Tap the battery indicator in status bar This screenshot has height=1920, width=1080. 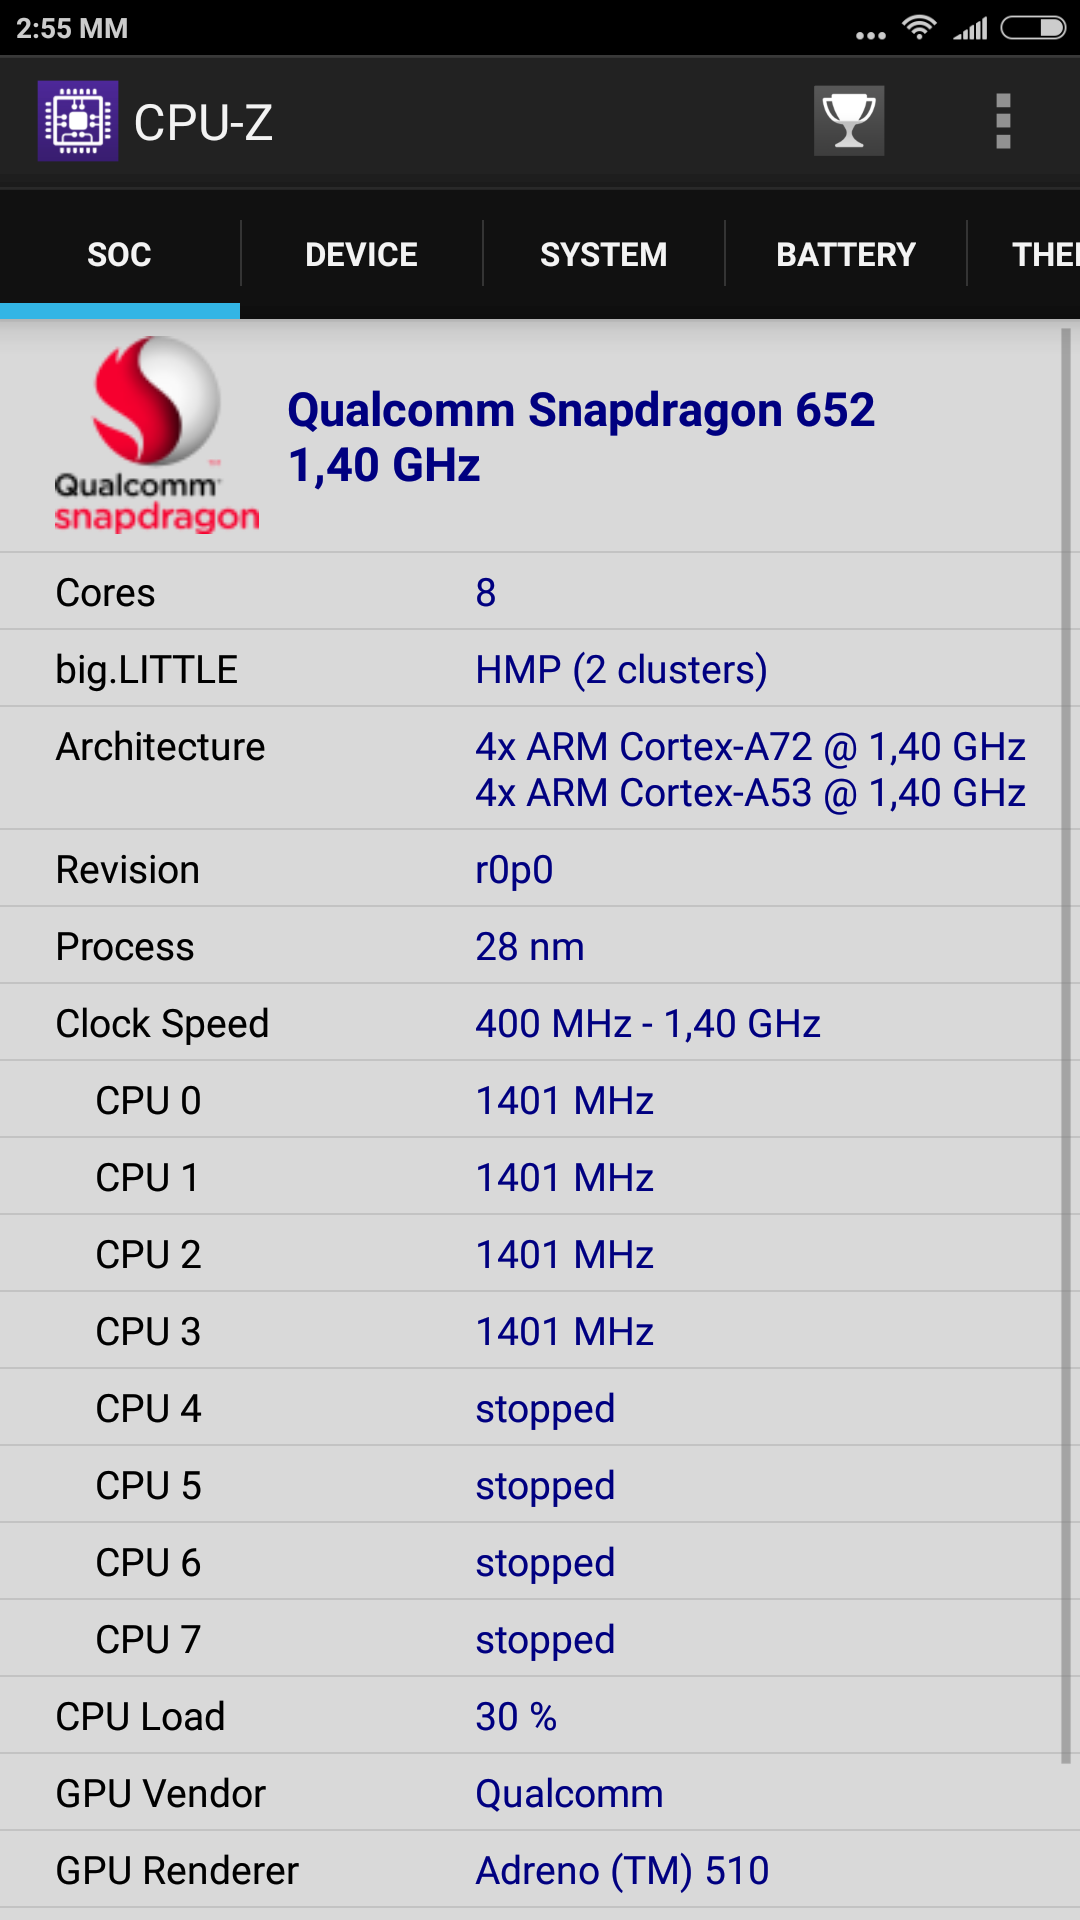coord(1034,28)
